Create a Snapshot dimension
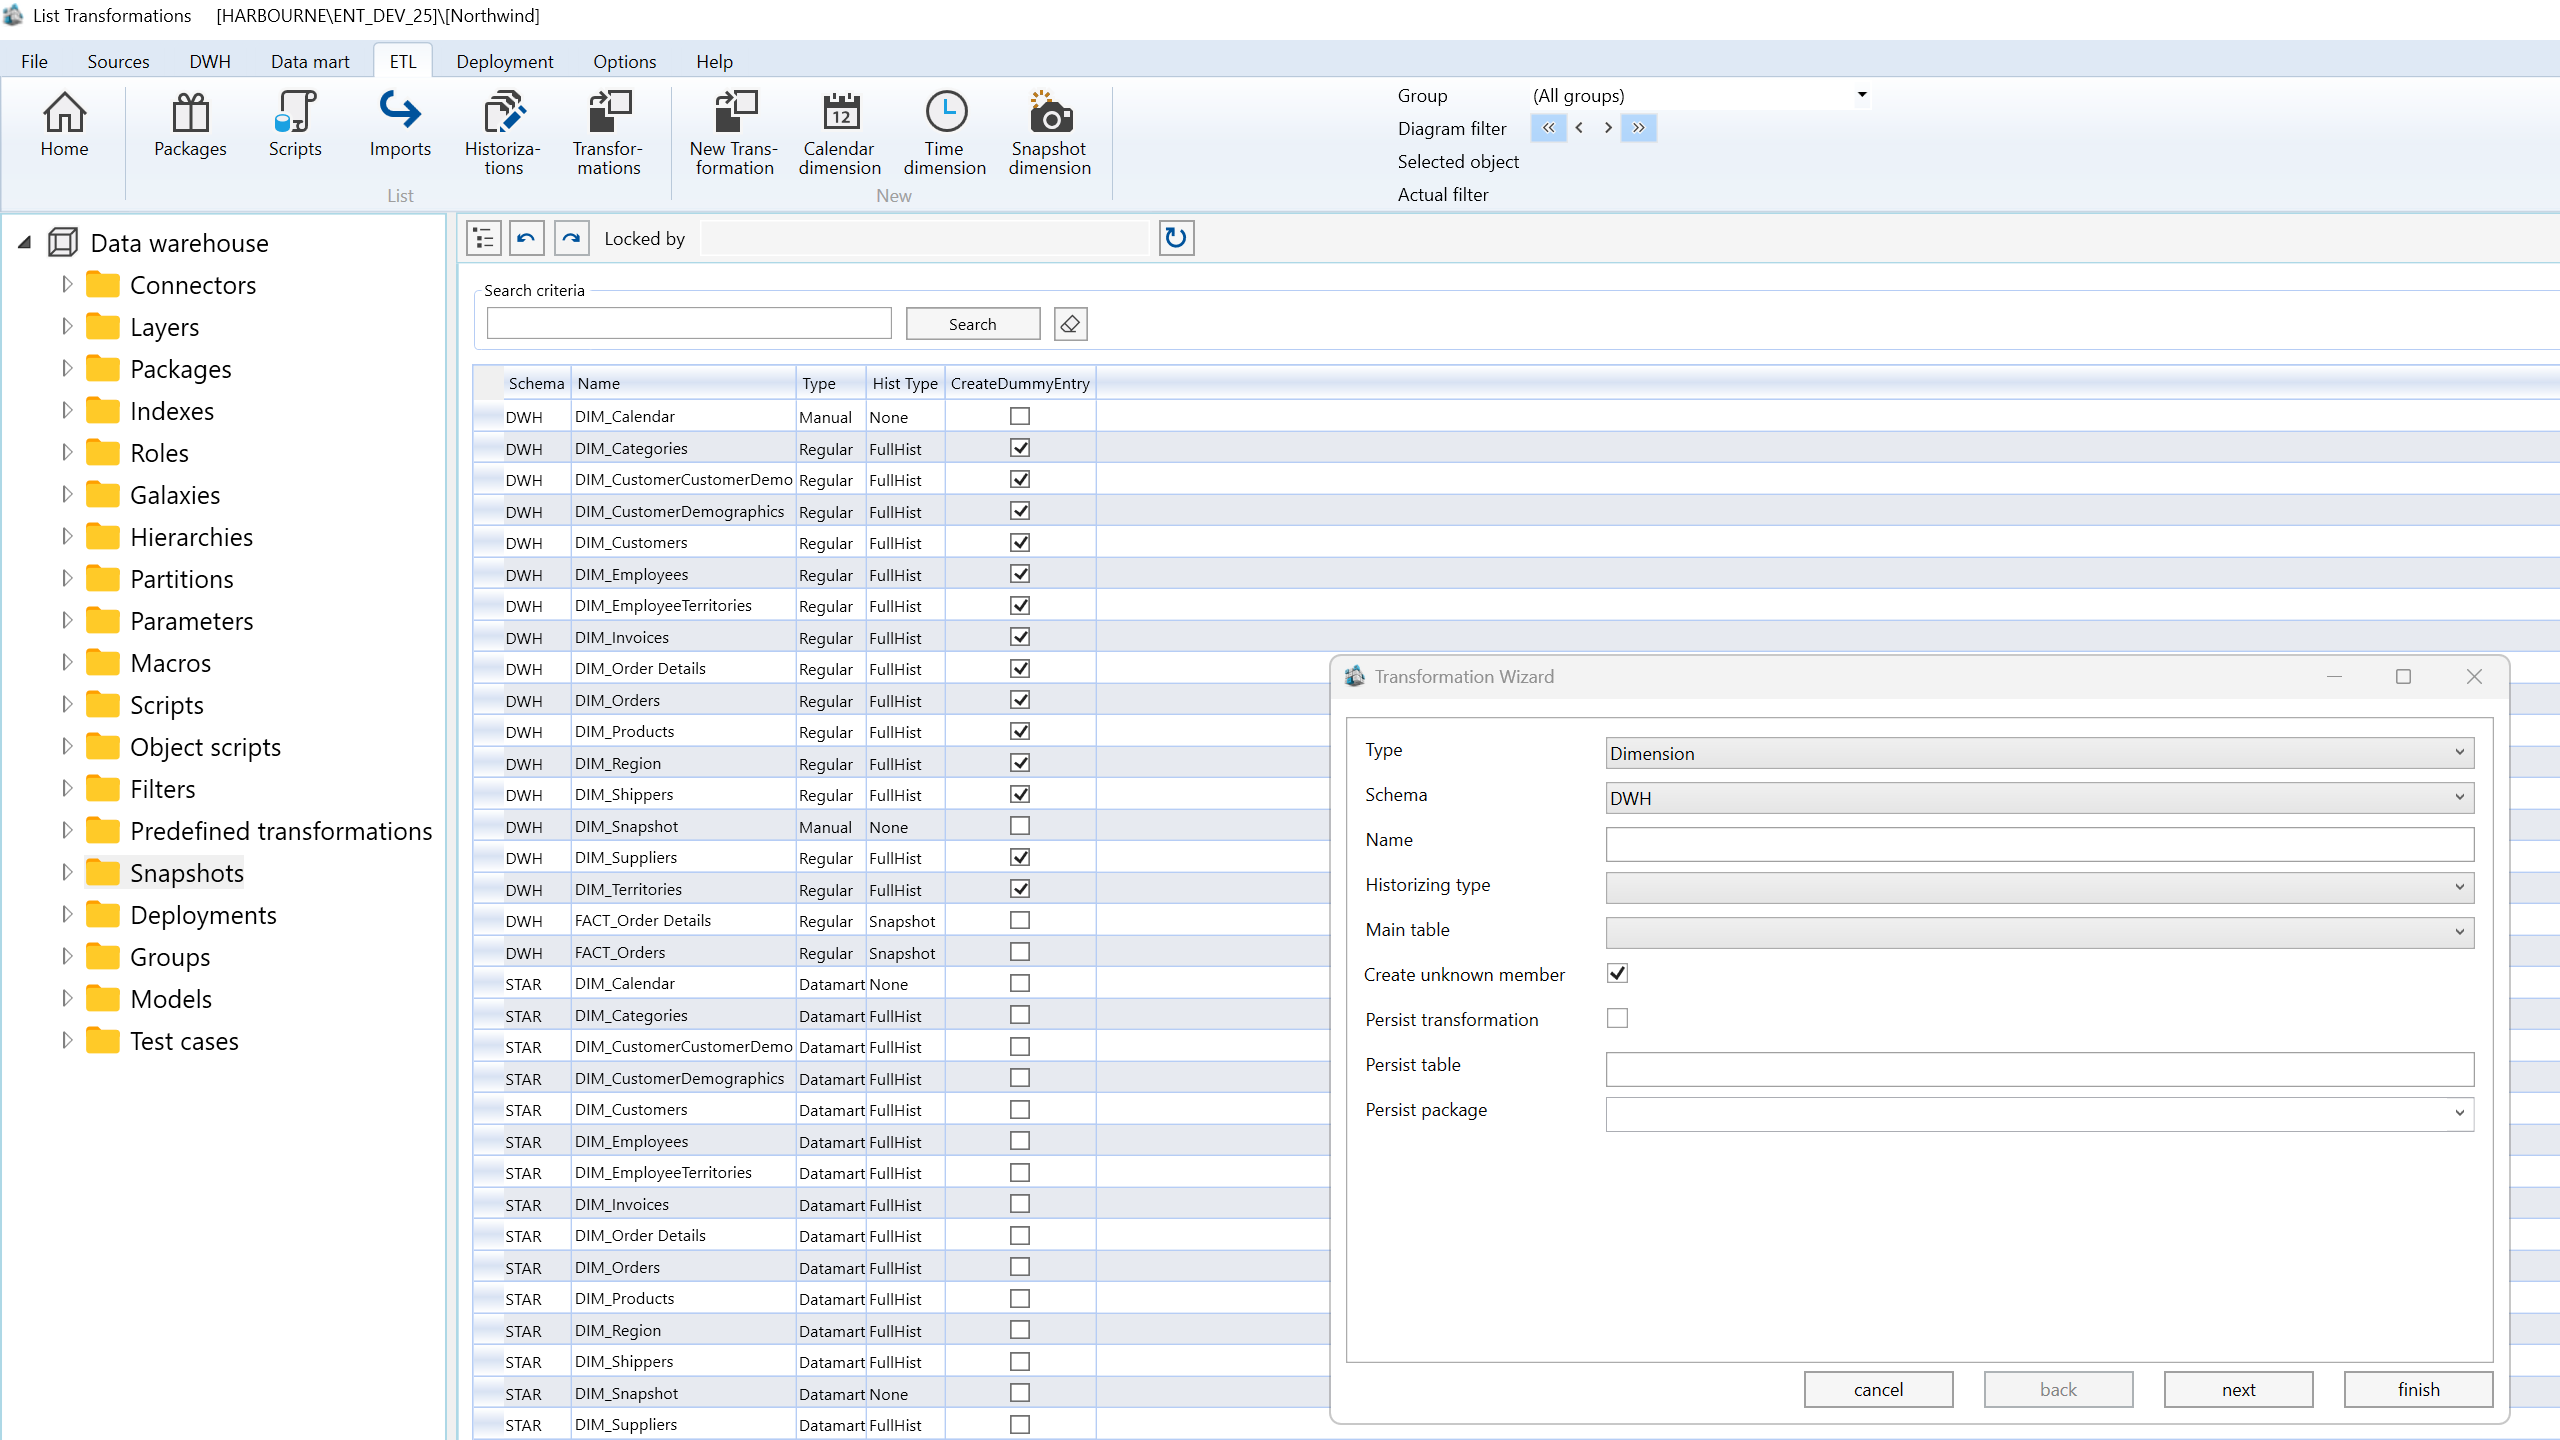 [1050, 133]
